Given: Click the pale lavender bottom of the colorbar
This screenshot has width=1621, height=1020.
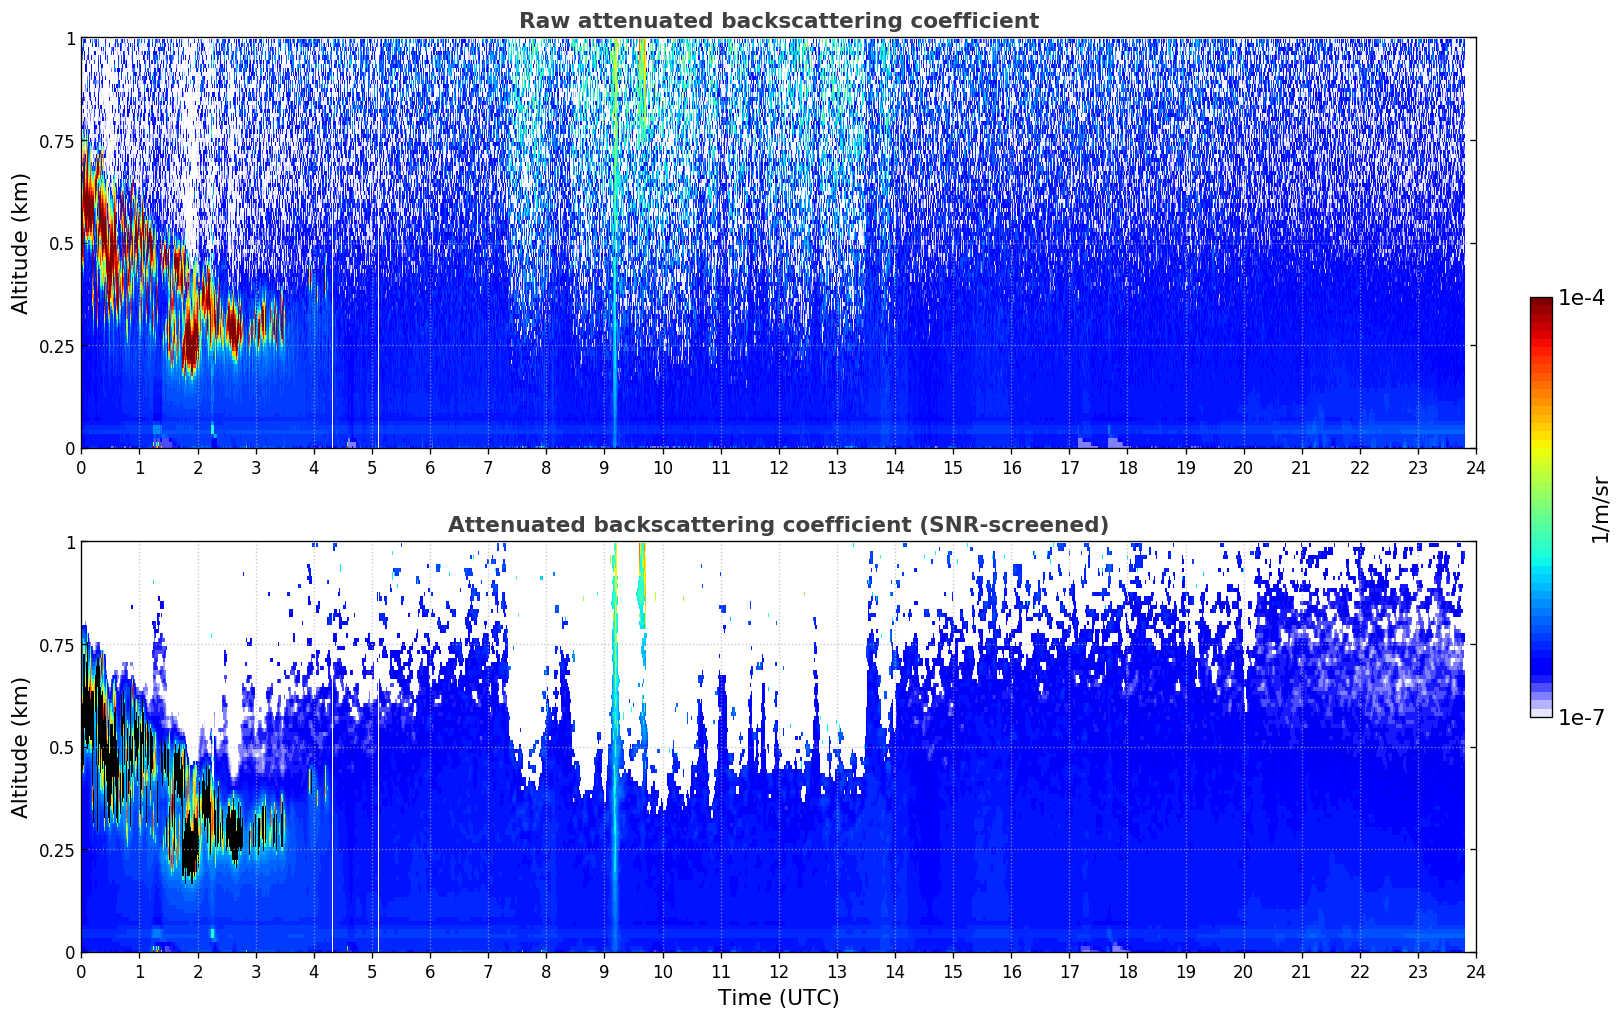Looking at the screenshot, I should click(x=1541, y=710).
